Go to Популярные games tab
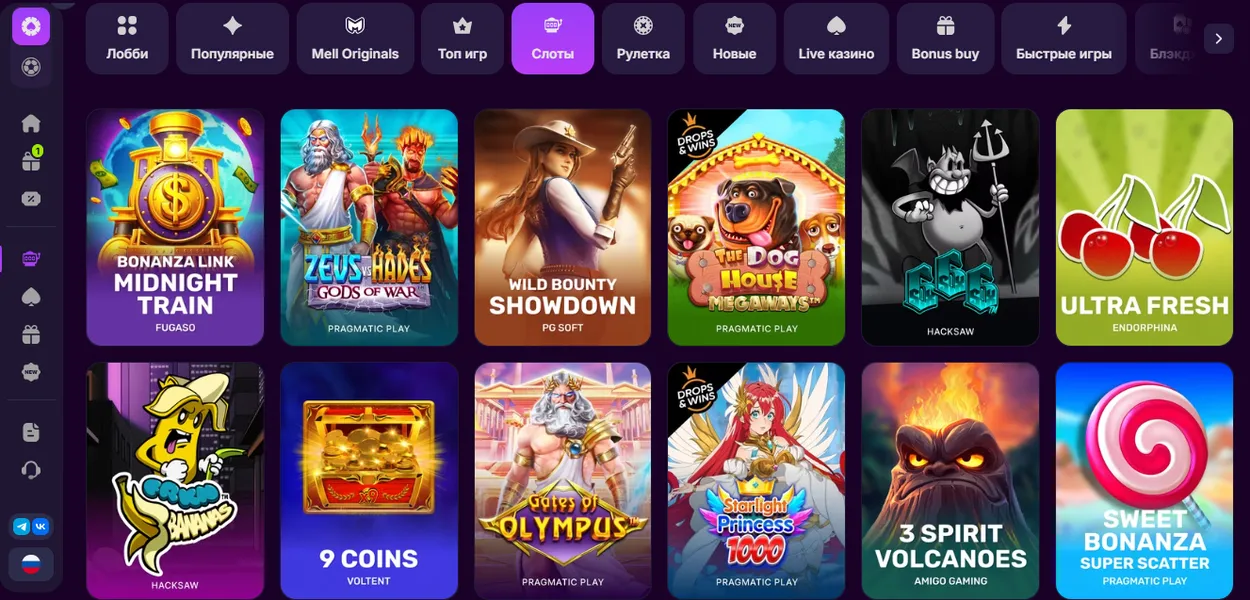Screen dimensions: 1250x600 click(232, 38)
